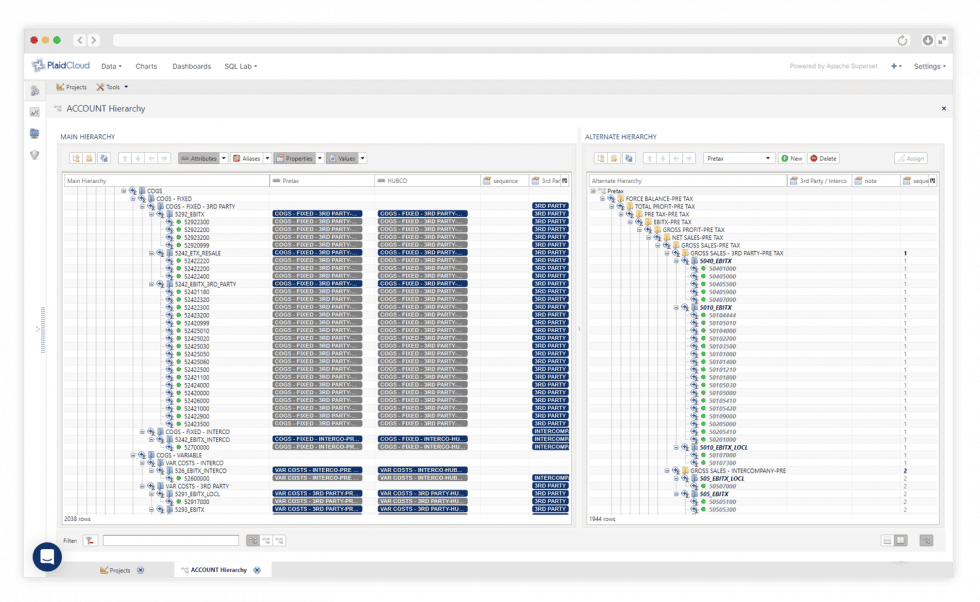980x602 pixels.
Task: Toggle the Properties columns button
Action: (294, 159)
